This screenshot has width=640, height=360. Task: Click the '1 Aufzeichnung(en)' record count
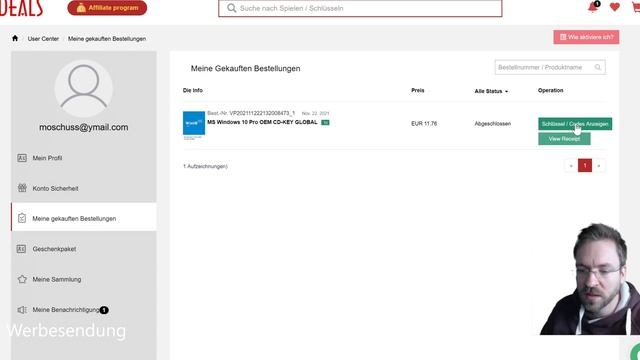click(x=205, y=167)
